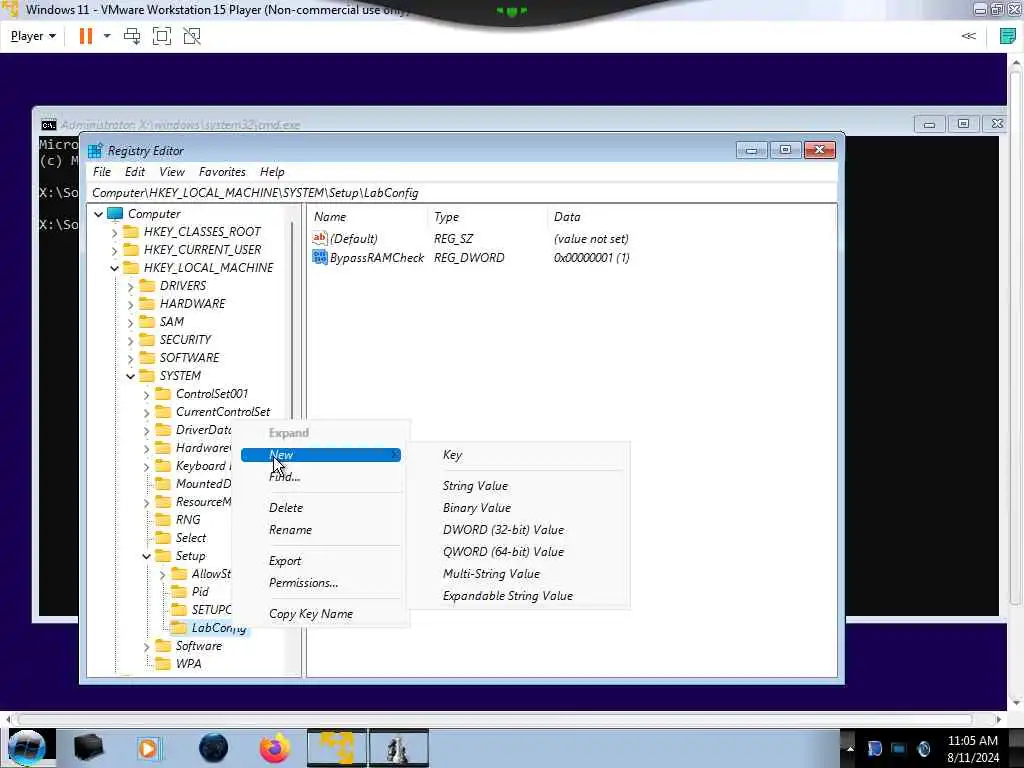Click the (Default) string value icon

point(319,238)
